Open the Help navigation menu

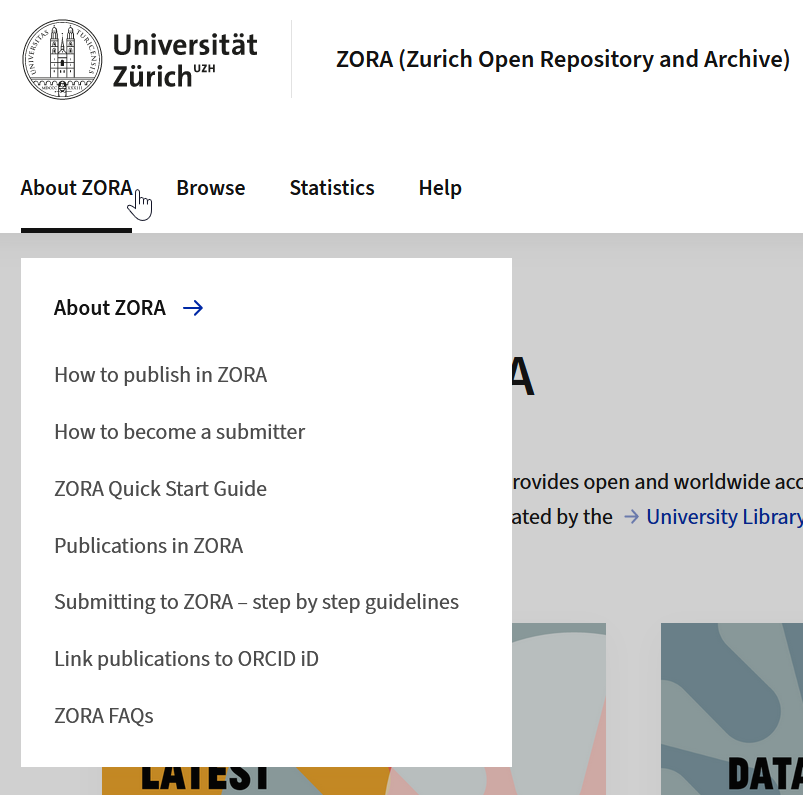[440, 188]
